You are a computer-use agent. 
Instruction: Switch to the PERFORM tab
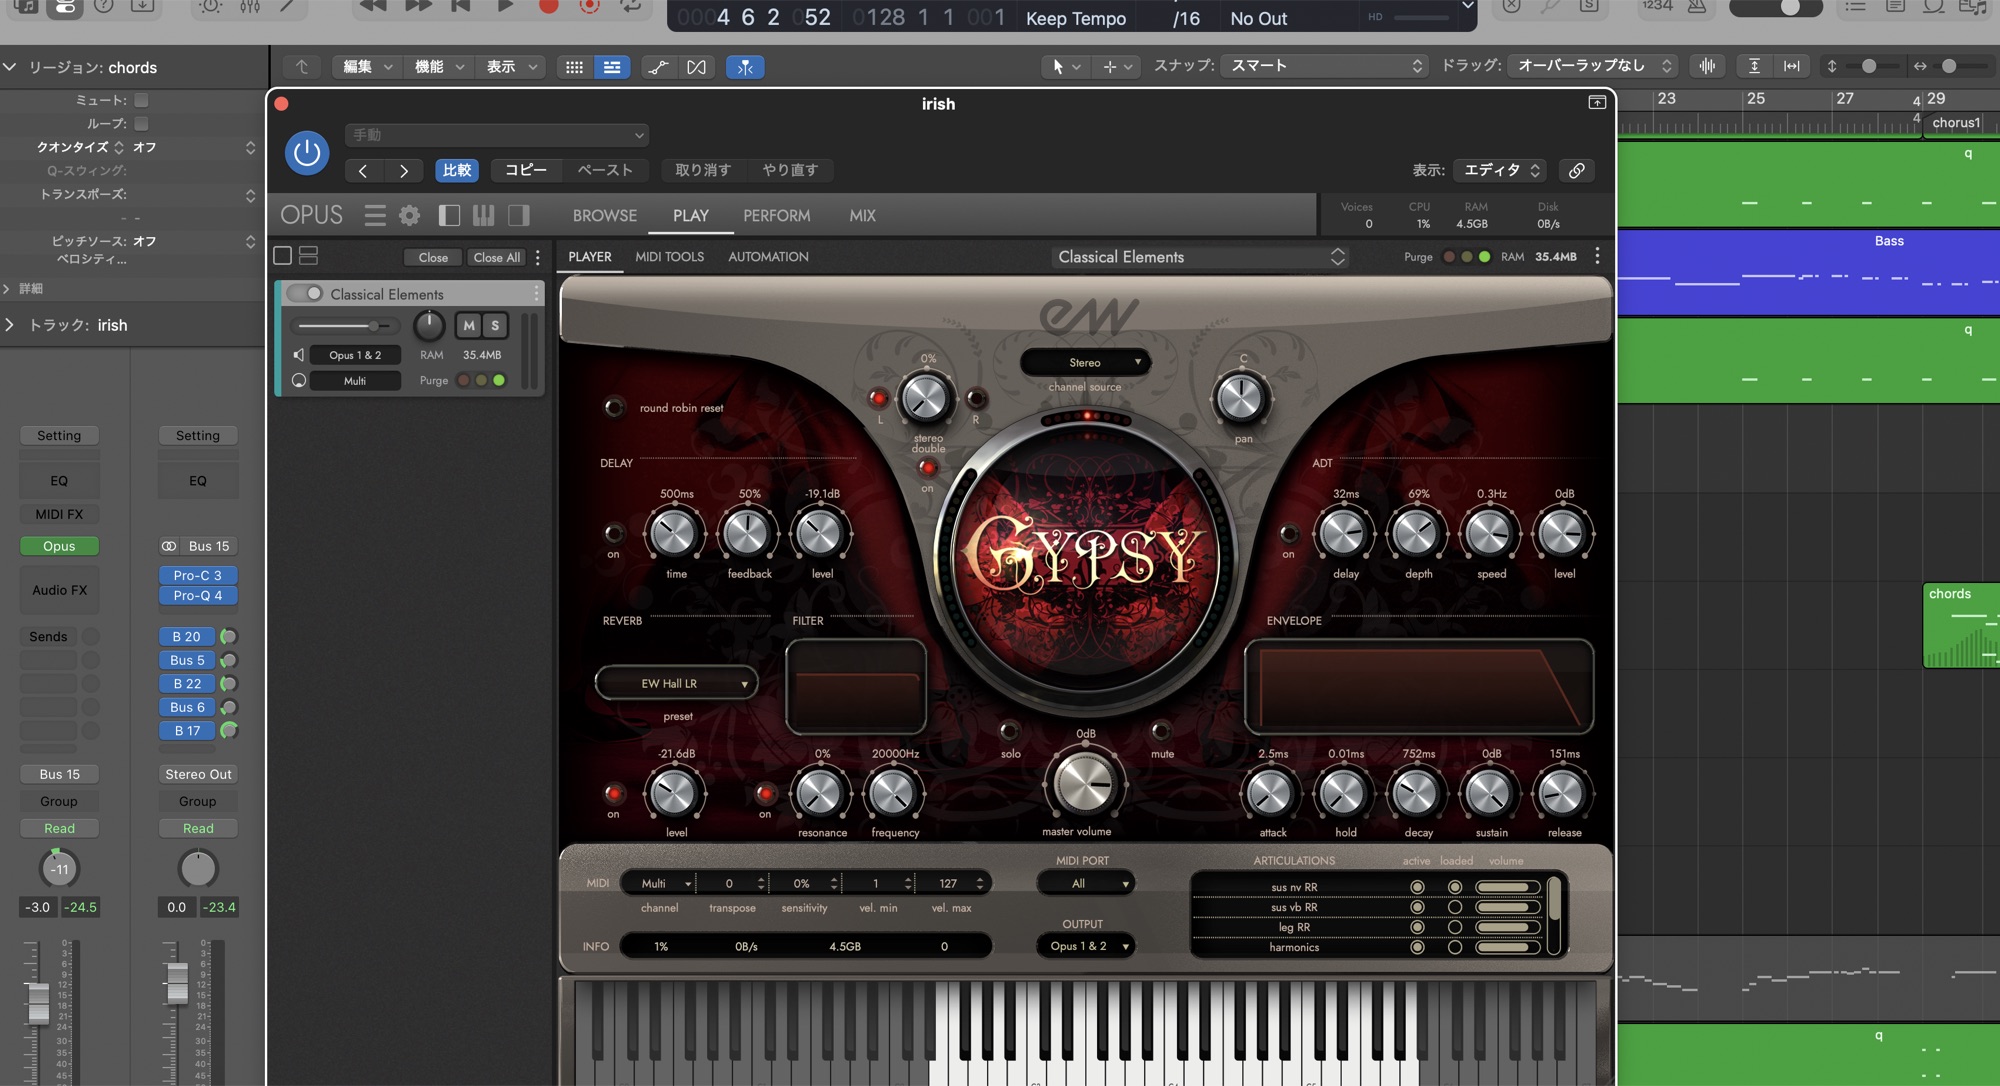click(x=777, y=215)
